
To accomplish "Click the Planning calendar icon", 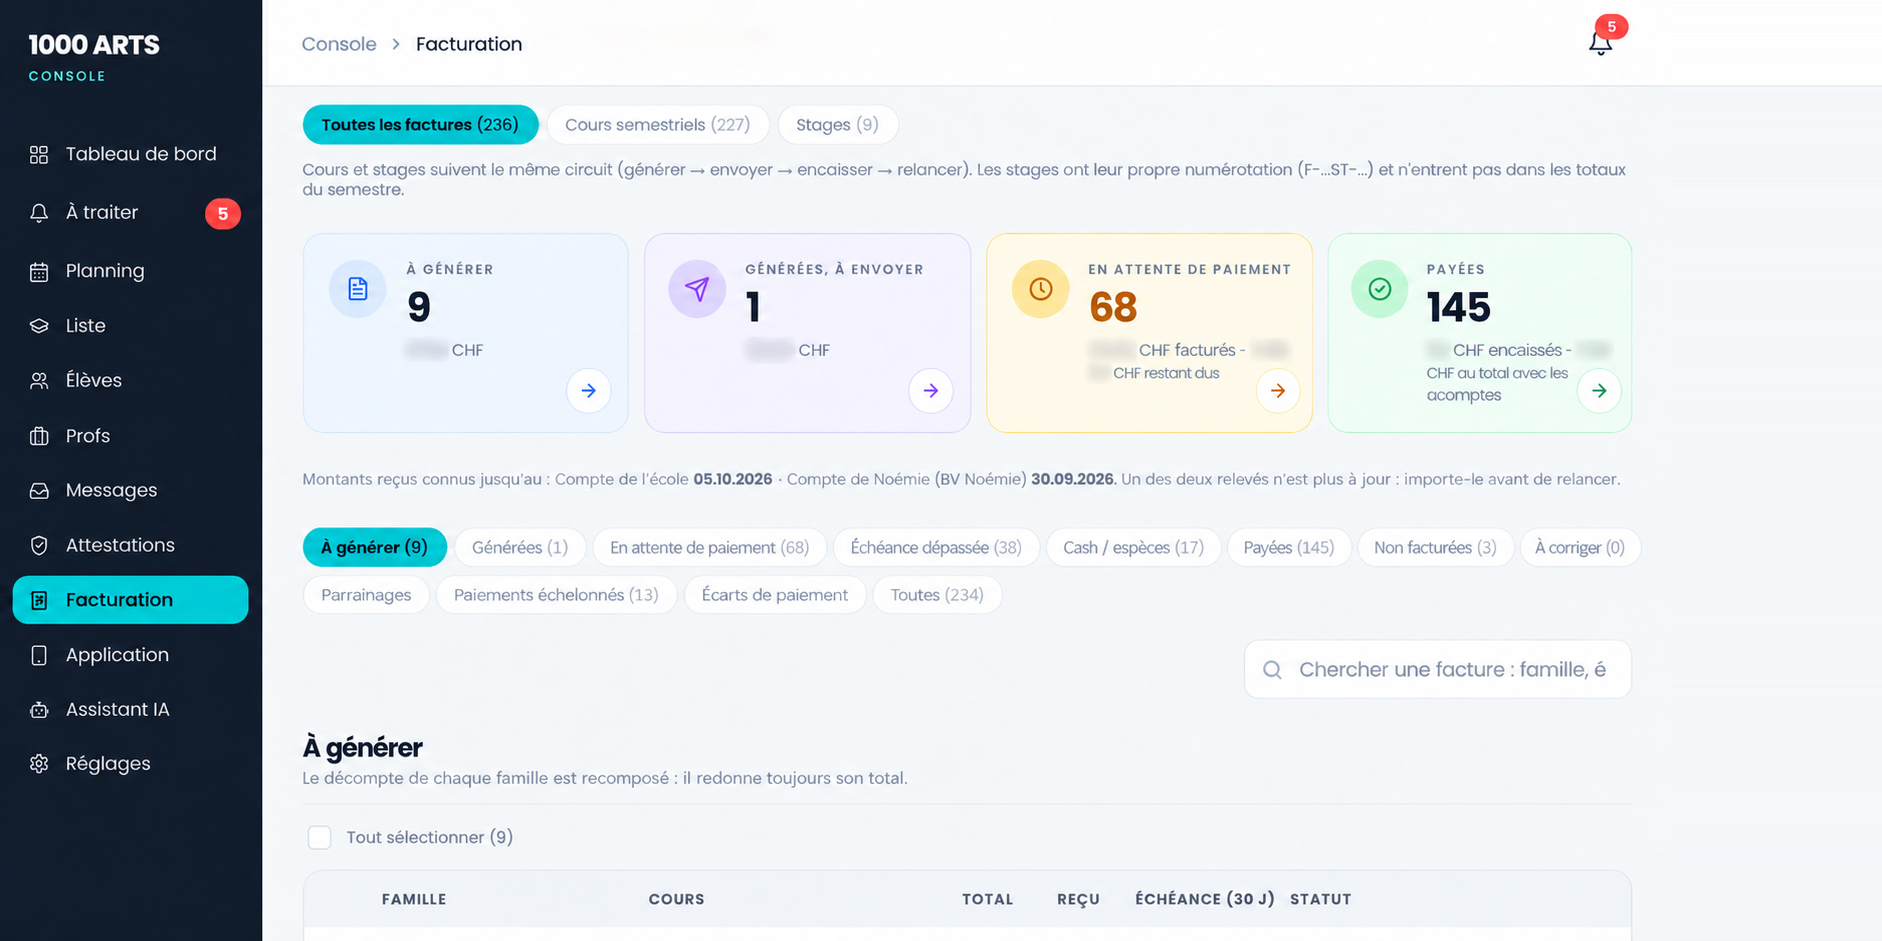I will [x=39, y=271].
